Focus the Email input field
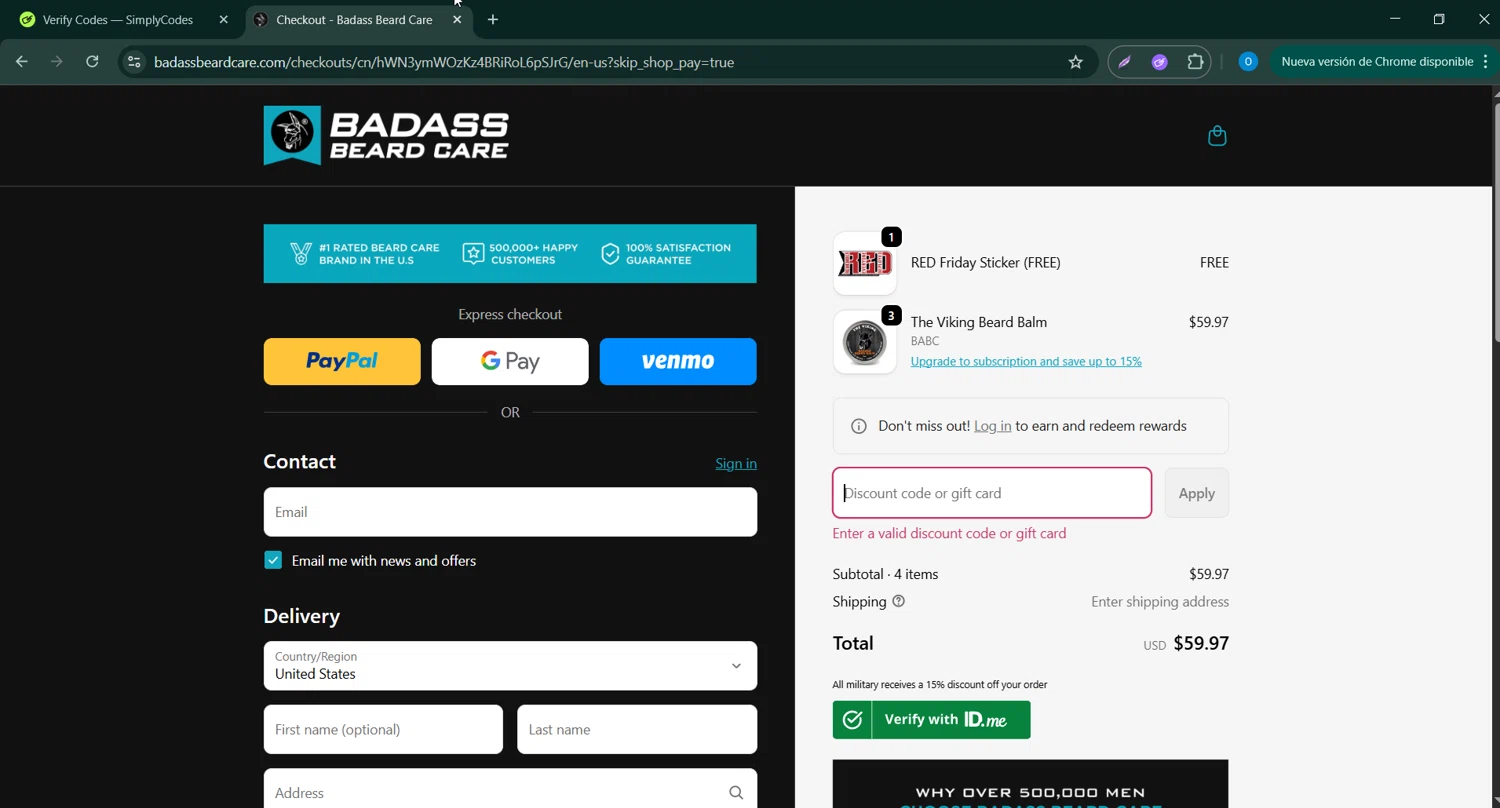 510,512
